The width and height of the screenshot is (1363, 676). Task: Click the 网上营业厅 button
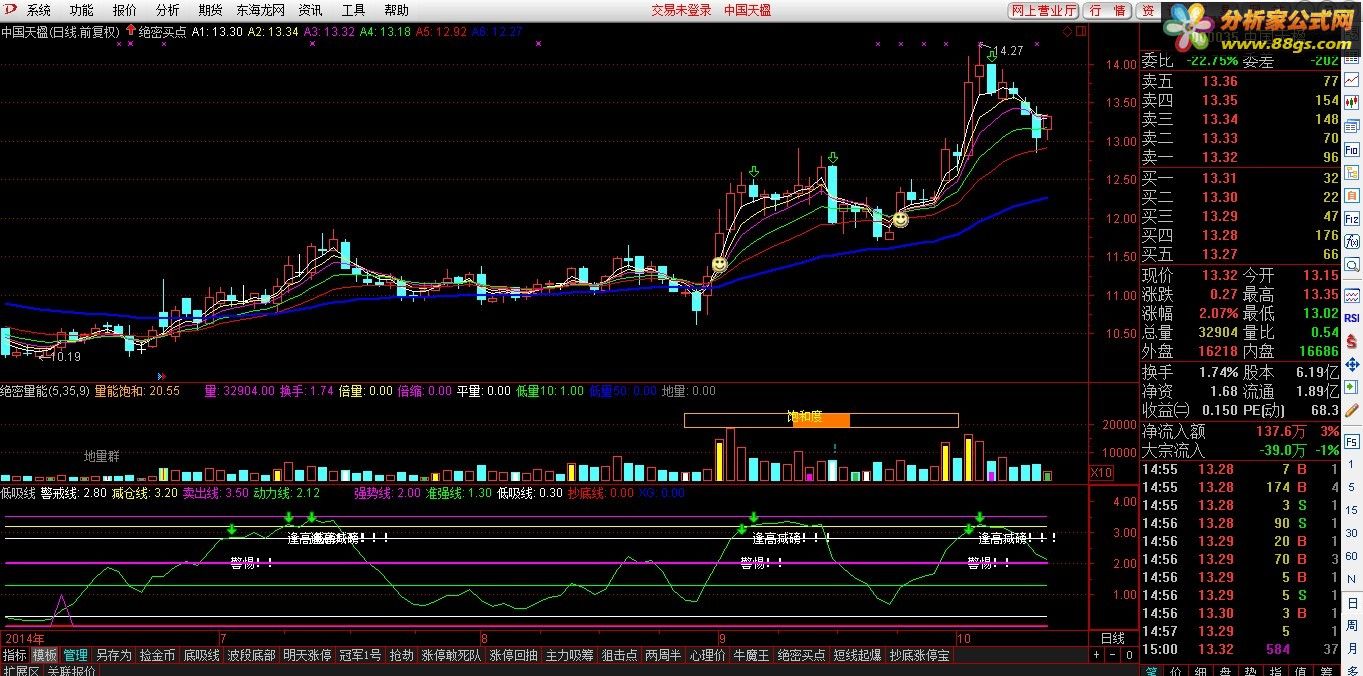1044,10
